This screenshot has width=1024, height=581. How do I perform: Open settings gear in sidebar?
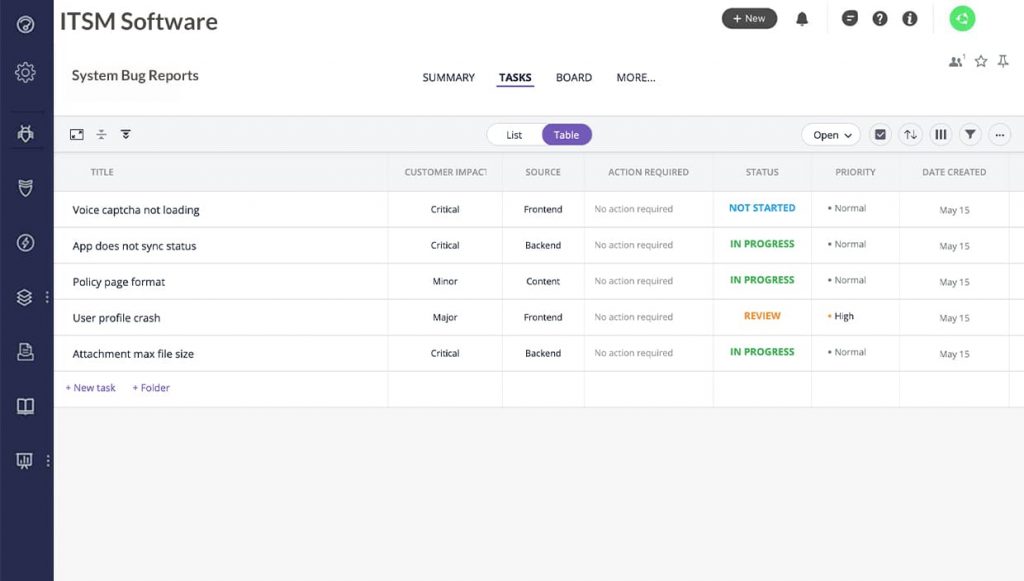coord(26,72)
